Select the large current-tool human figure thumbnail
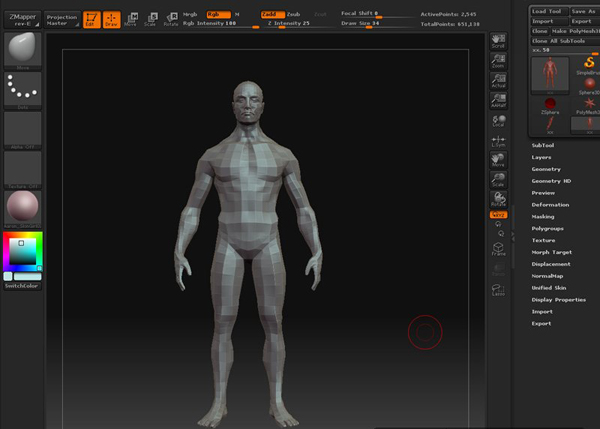Screen dimensions: 600x429 pyautogui.click(x=550, y=75)
